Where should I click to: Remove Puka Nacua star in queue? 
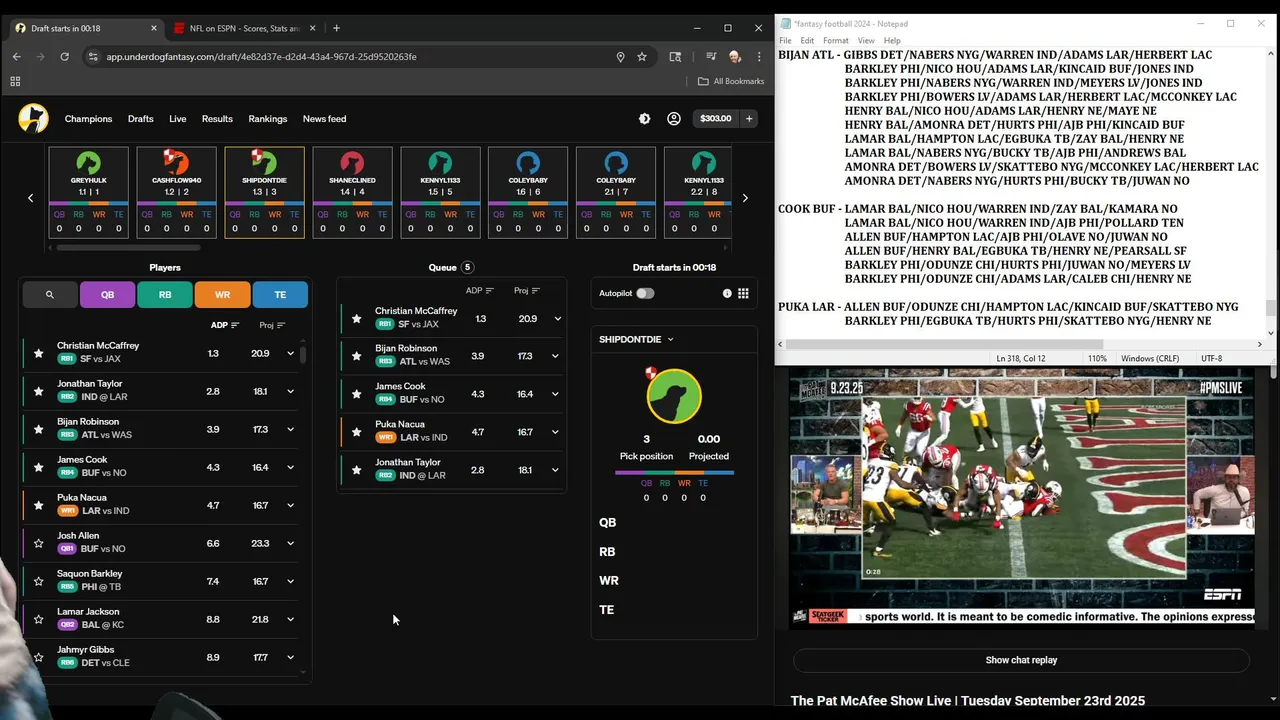357,432
